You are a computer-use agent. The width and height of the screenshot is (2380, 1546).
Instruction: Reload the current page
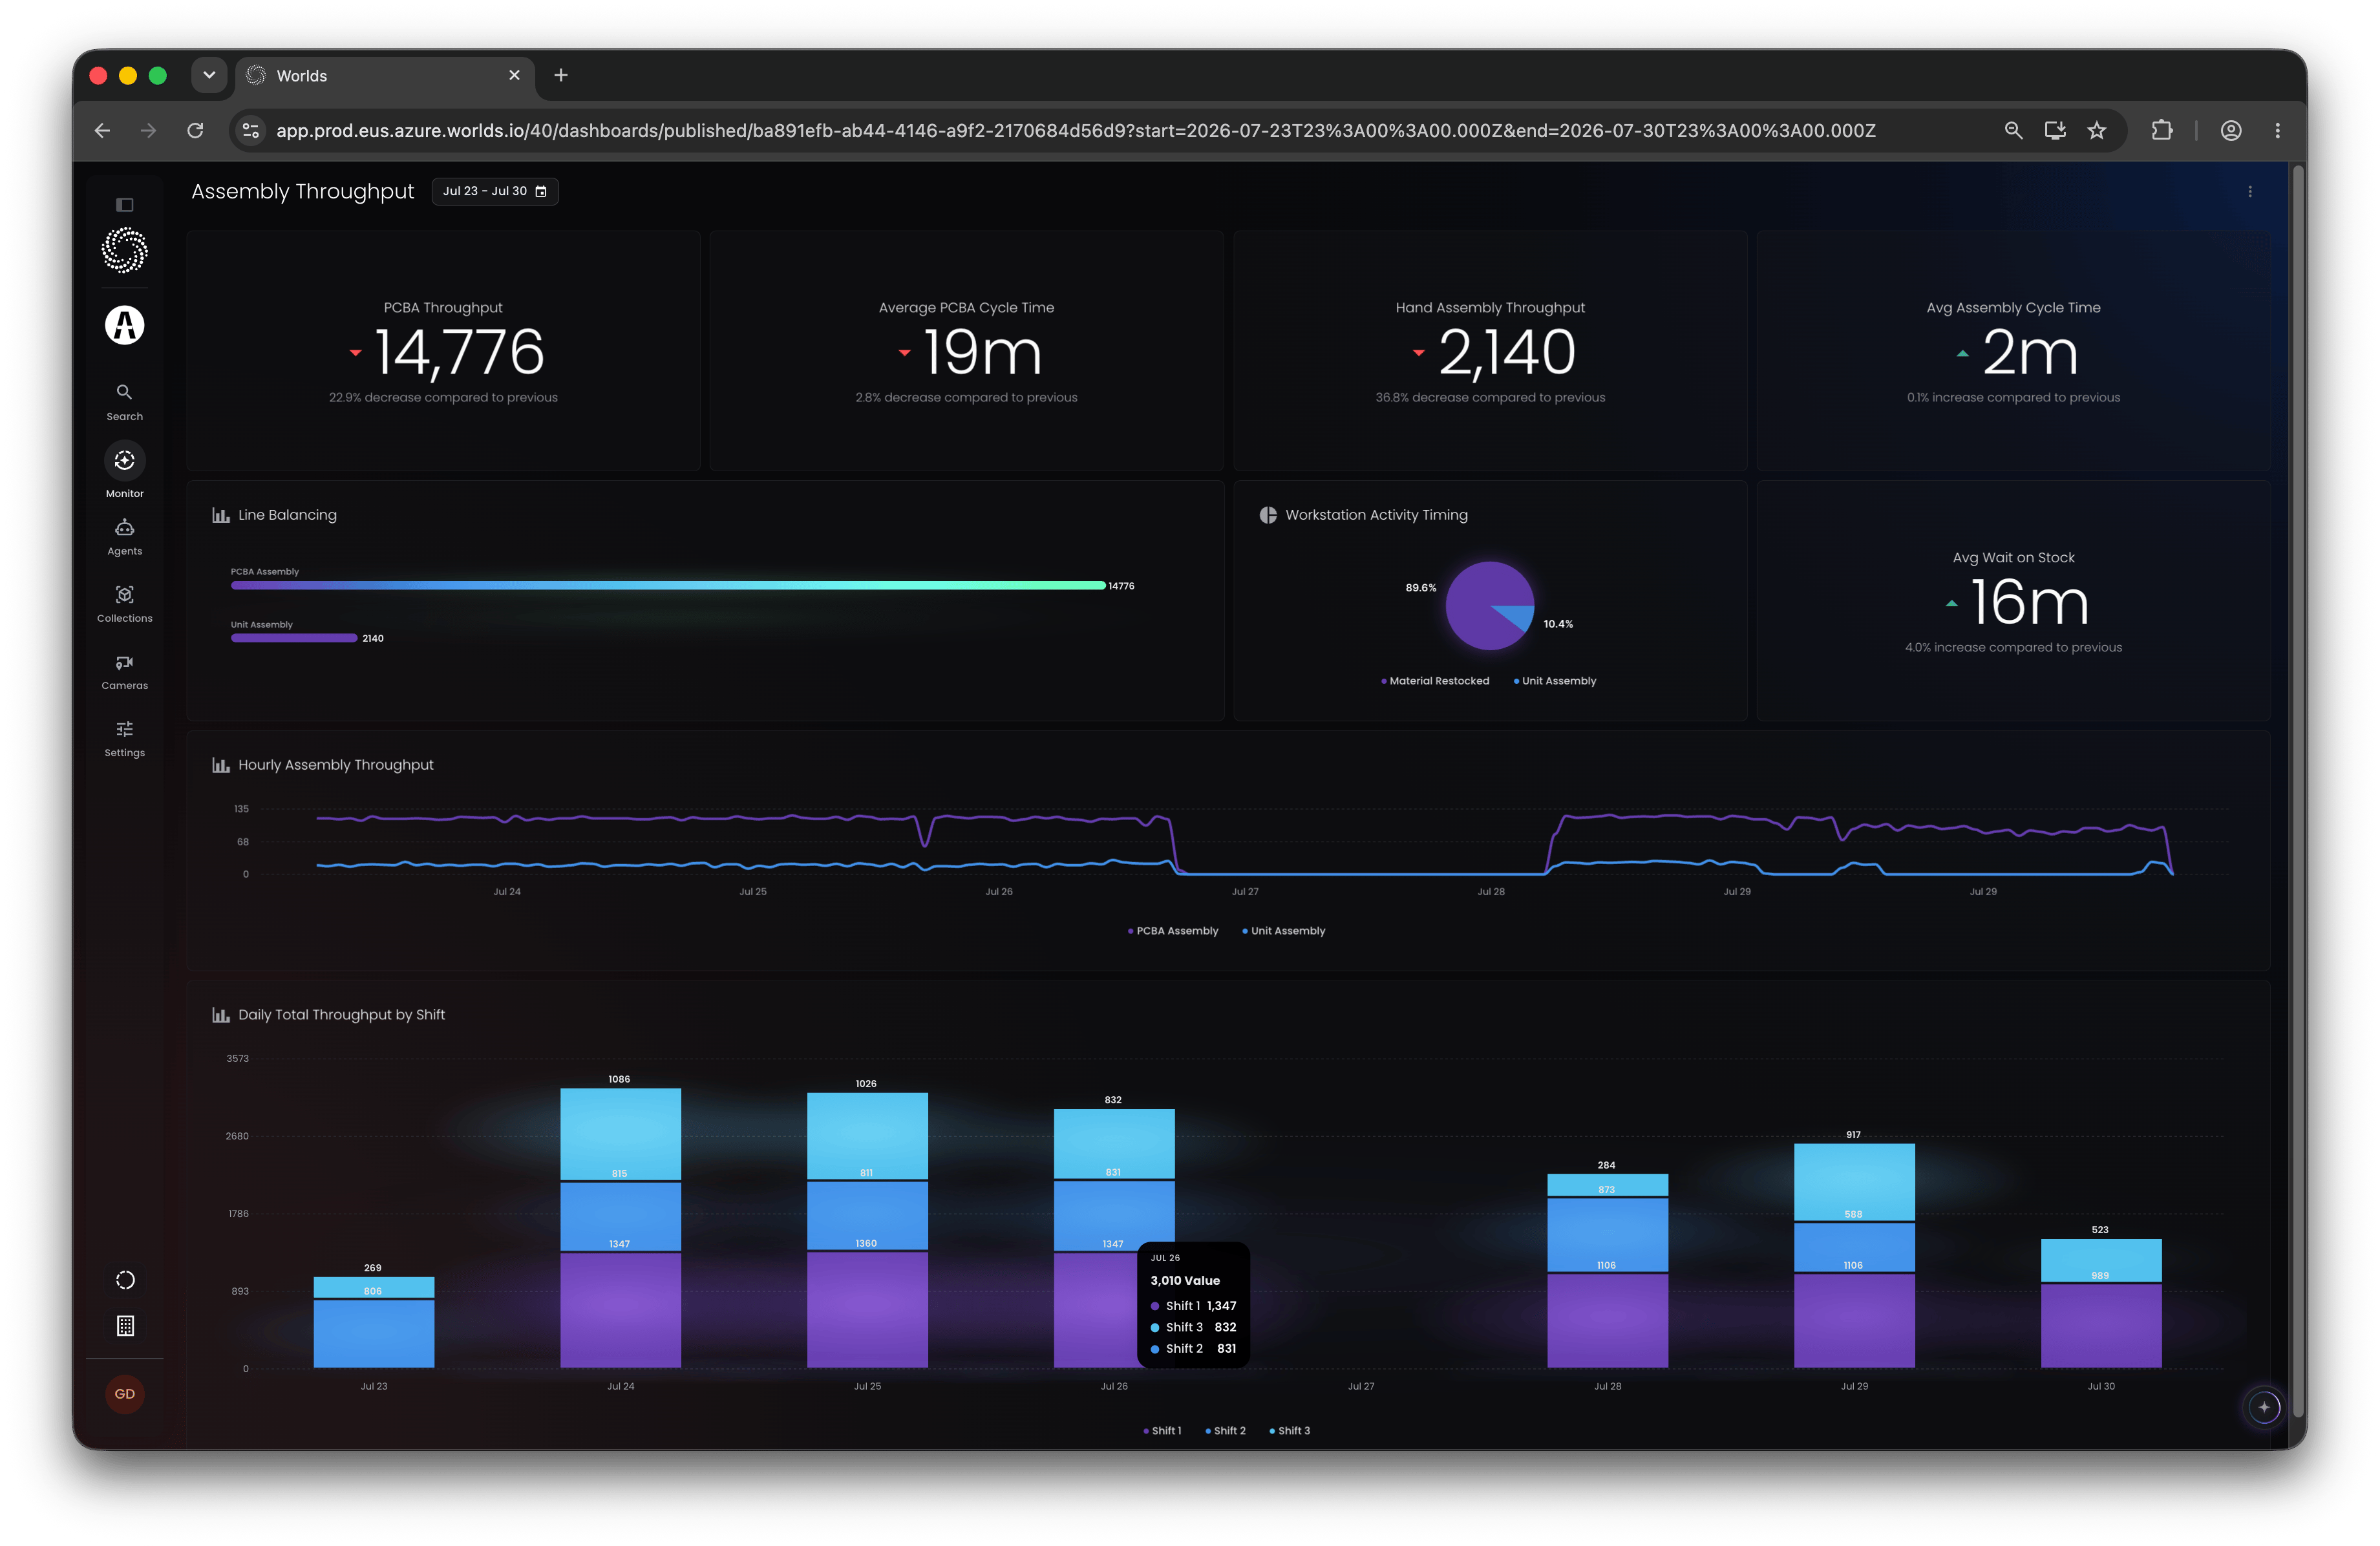click(195, 131)
